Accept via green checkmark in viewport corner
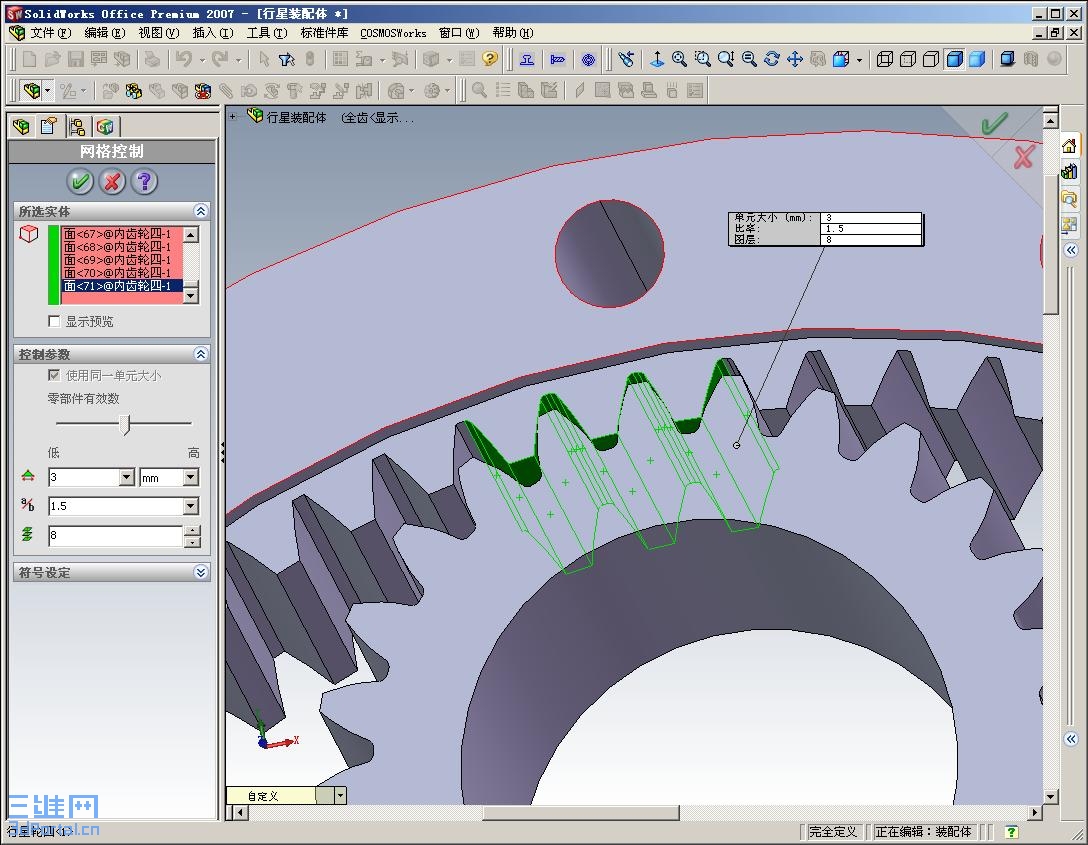Image resolution: width=1088 pixels, height=845 pixels. pos(994,123)
